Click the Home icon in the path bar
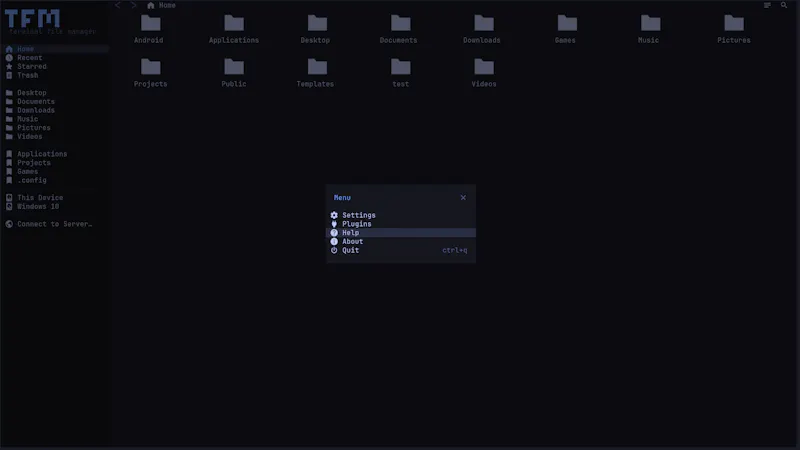Screen dimensions: 800x450 pos(151,5)
